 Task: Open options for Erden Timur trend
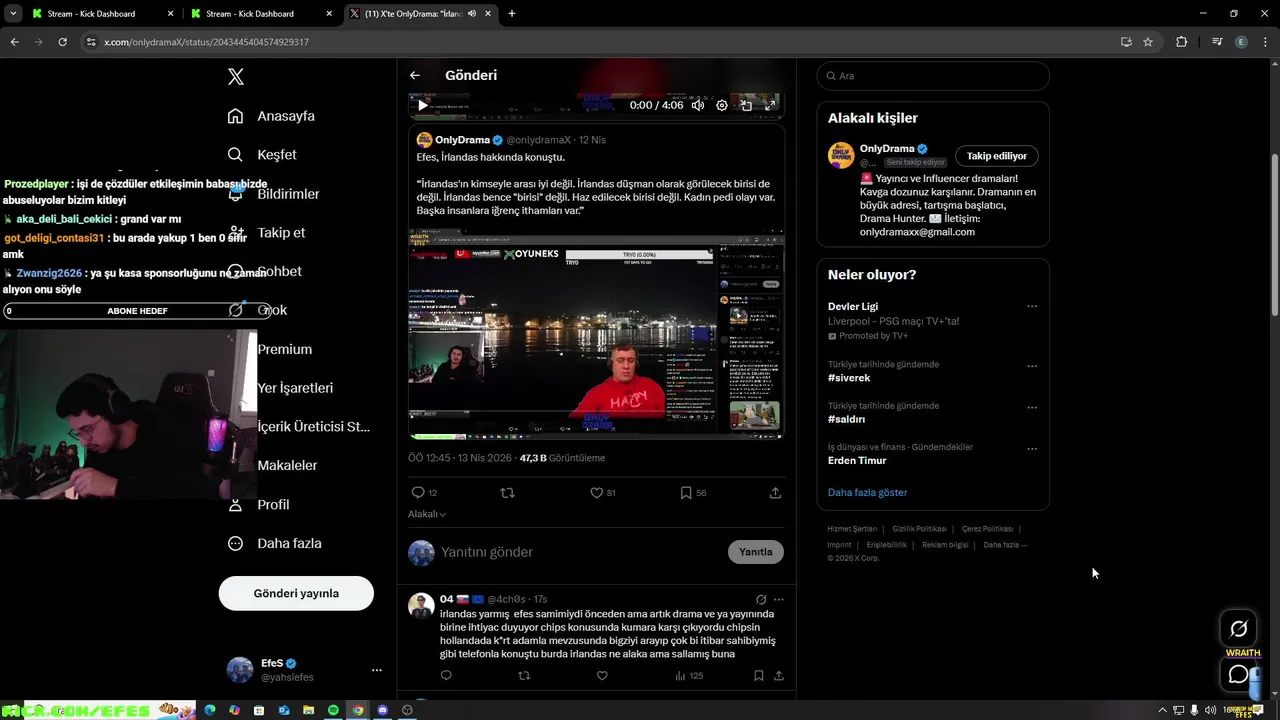pos(1032,449)
